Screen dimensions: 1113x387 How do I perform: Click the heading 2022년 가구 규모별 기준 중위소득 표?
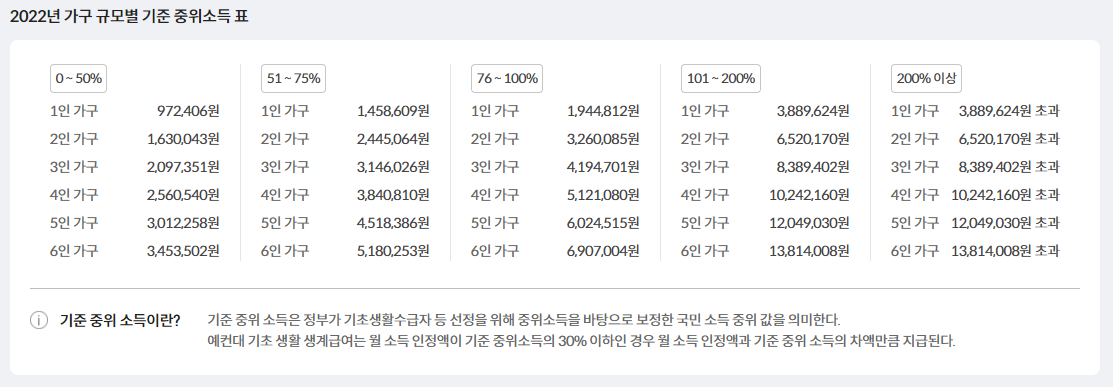129,16
